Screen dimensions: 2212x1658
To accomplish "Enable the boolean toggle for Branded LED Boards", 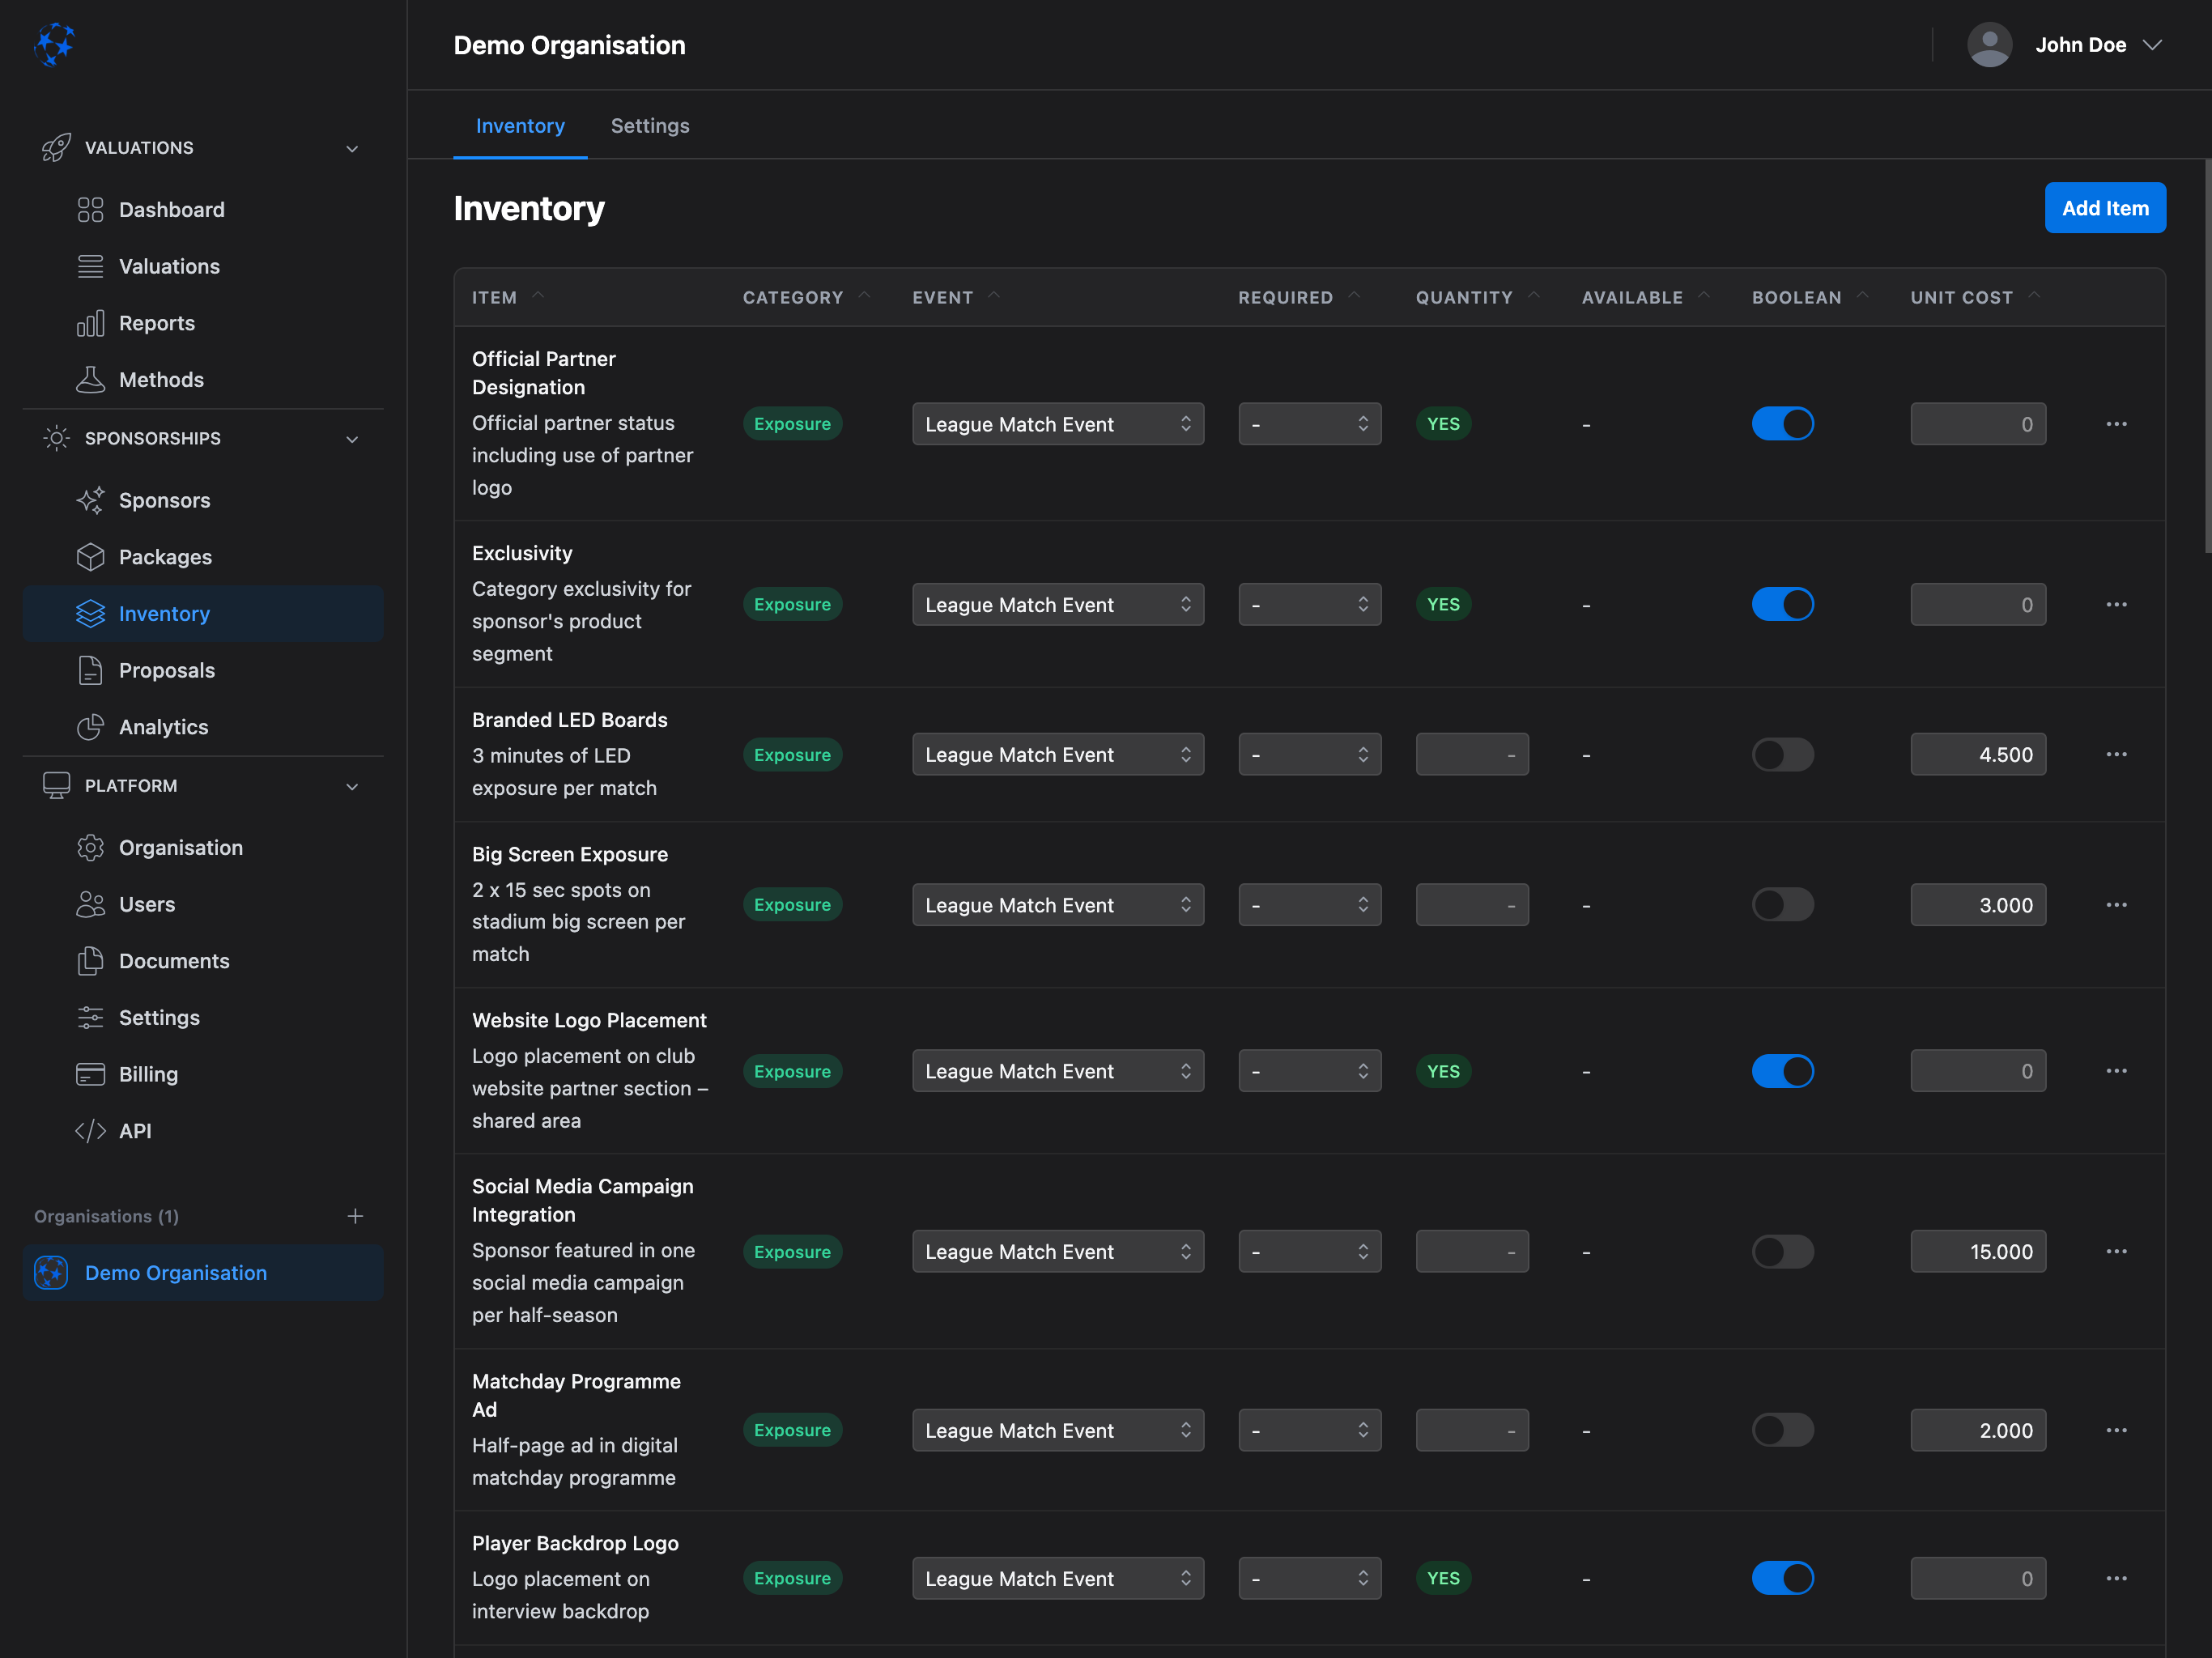I will click(x=1783, y=754).
